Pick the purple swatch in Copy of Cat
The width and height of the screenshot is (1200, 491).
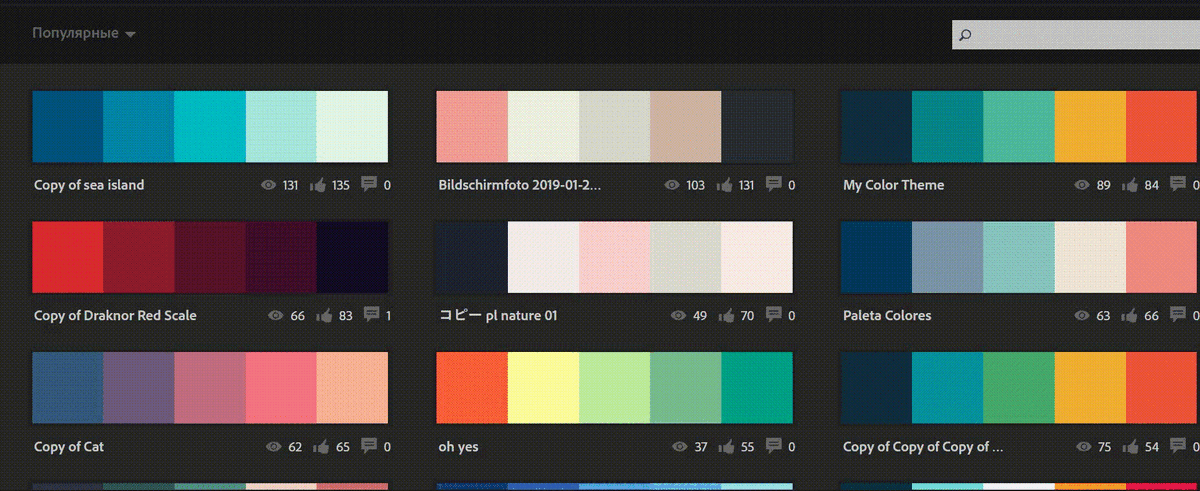tap(139, 388)
